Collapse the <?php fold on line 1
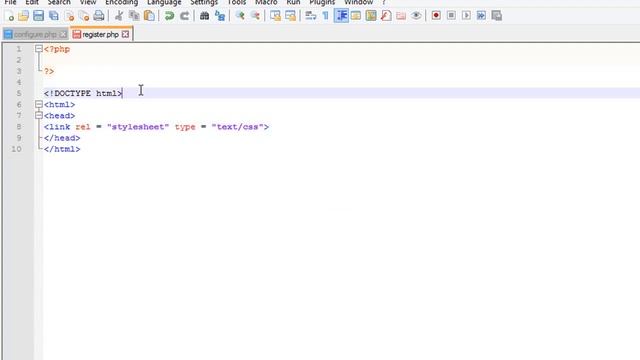Screen dimensions: 640x360 [x=39, y=49]
